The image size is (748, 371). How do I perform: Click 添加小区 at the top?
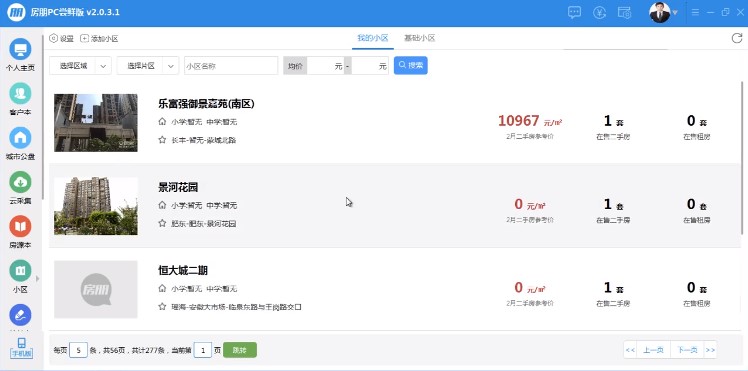99,39
